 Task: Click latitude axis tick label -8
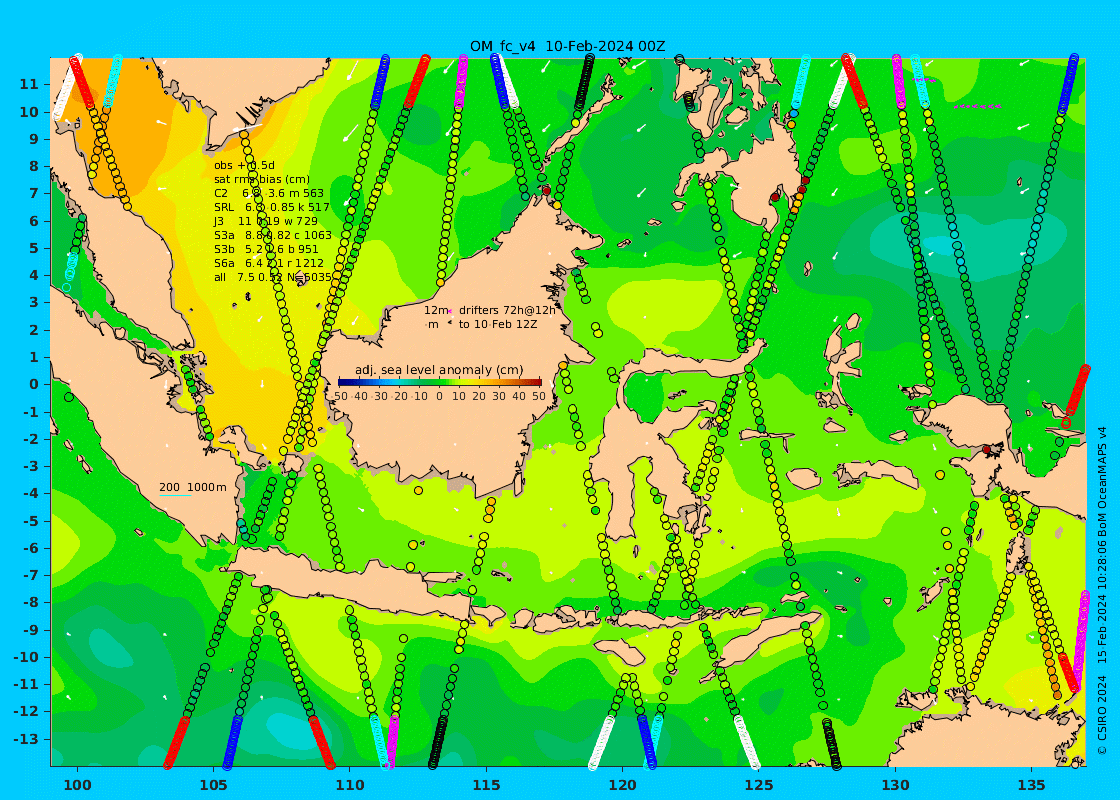tap(30, 602)
